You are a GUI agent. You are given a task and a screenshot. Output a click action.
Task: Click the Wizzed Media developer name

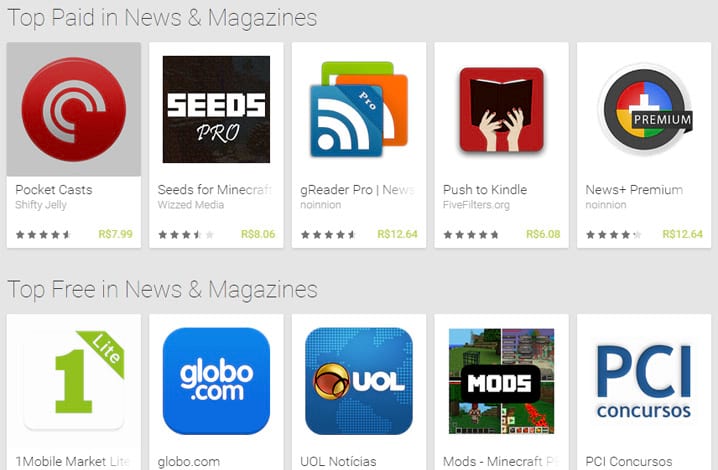point(190,205)
